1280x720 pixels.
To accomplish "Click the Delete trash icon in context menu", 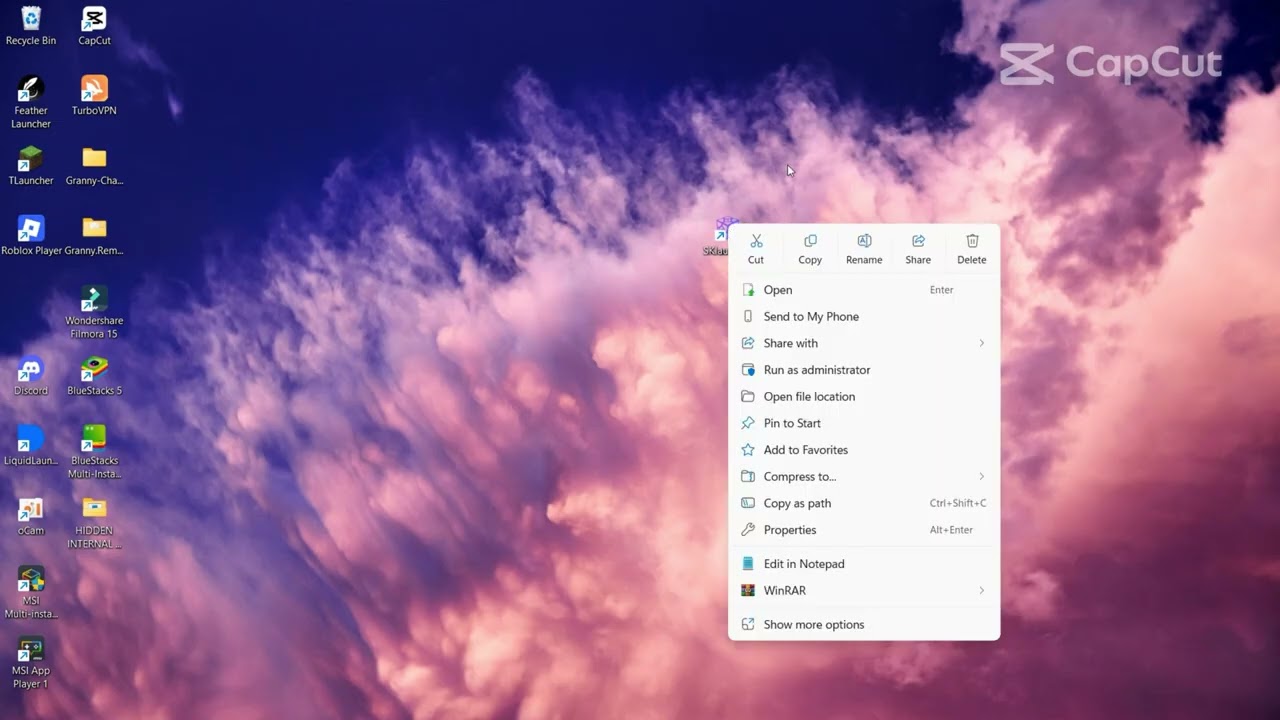I will click(x=972, y=249).
